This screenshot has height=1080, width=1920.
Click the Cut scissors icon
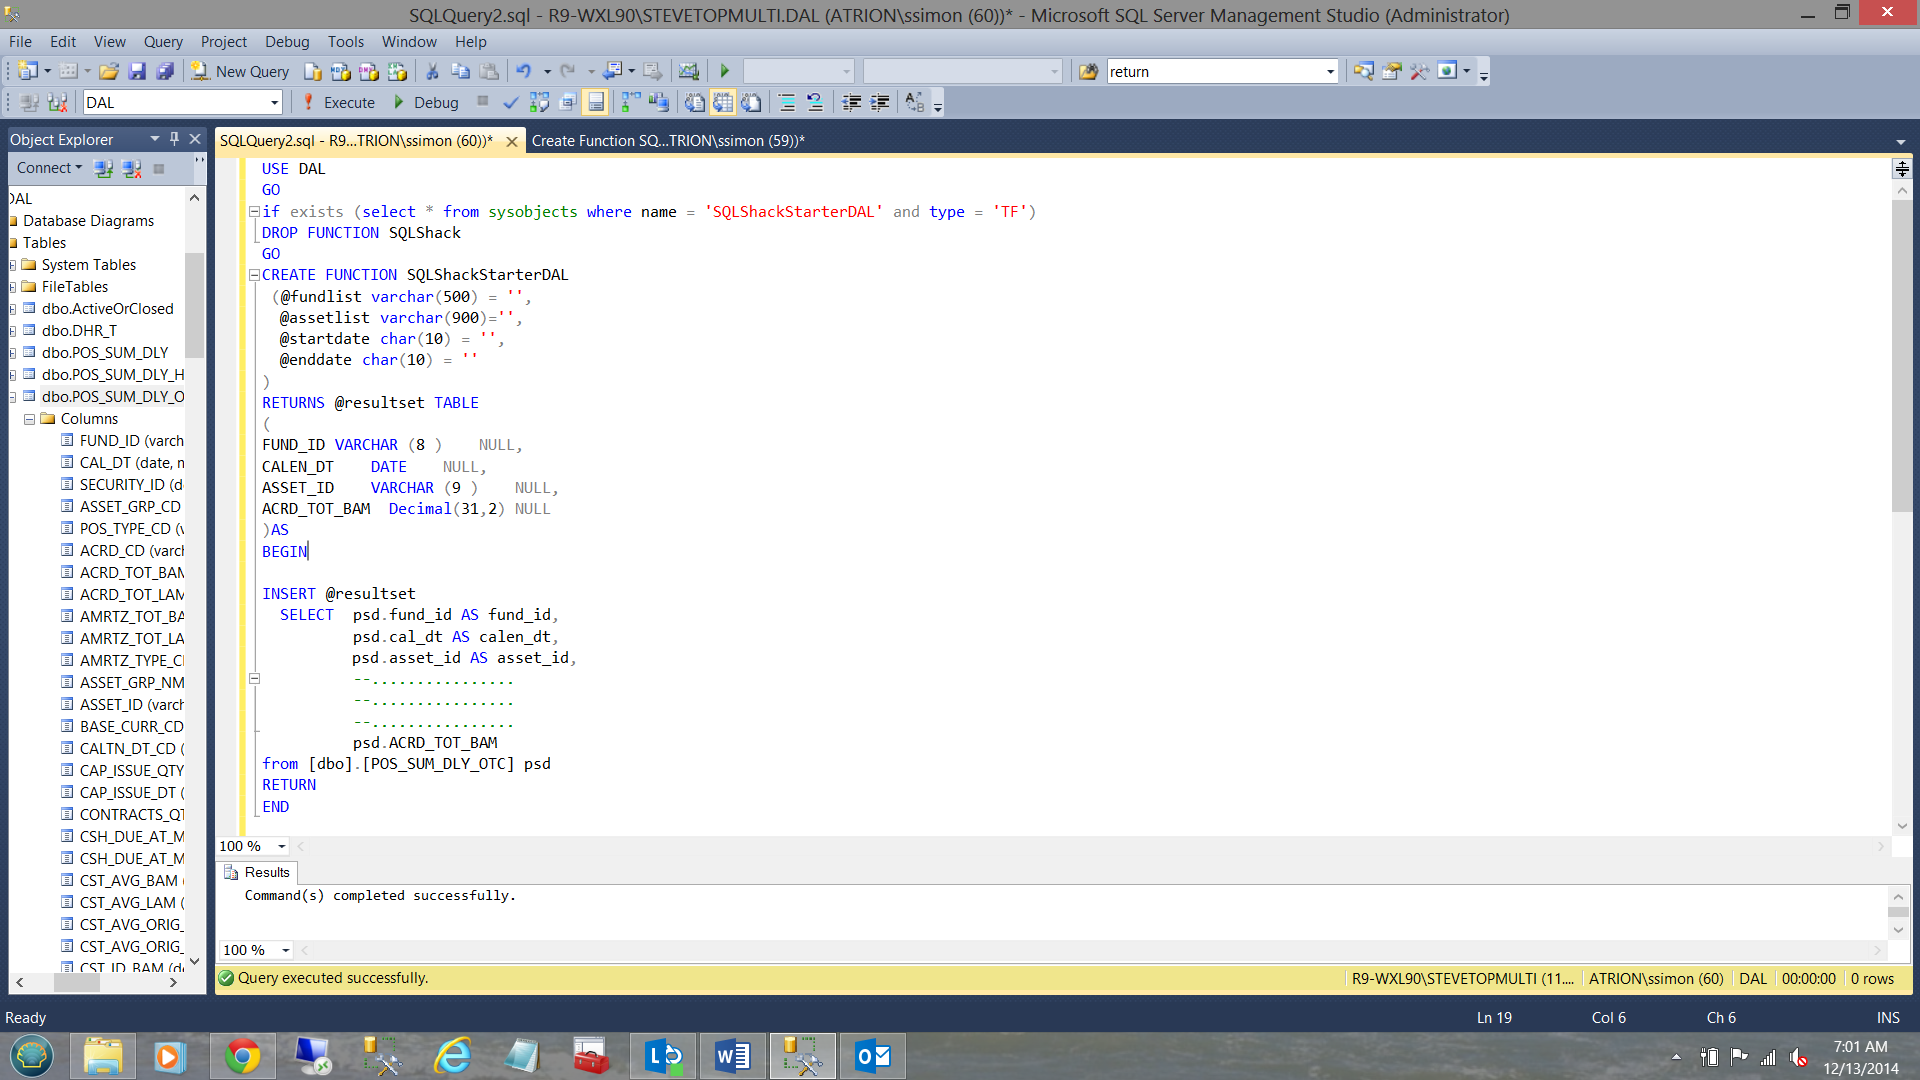432,71
